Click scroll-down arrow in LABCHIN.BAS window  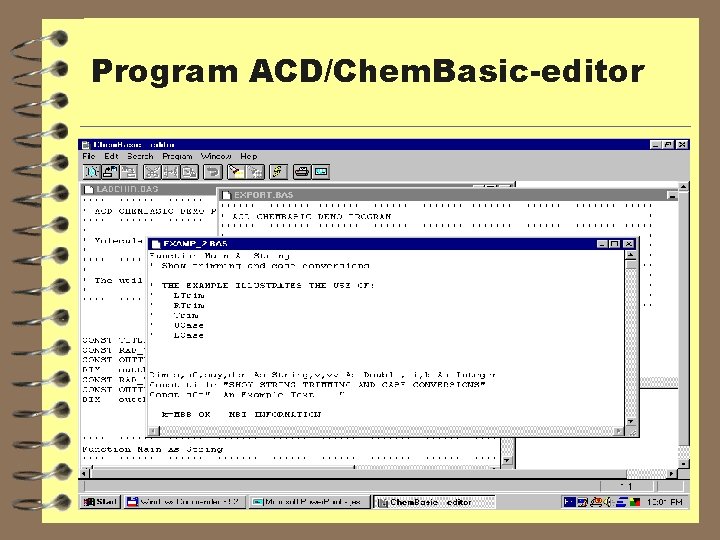pyautogui.click(x=507, y=461)
